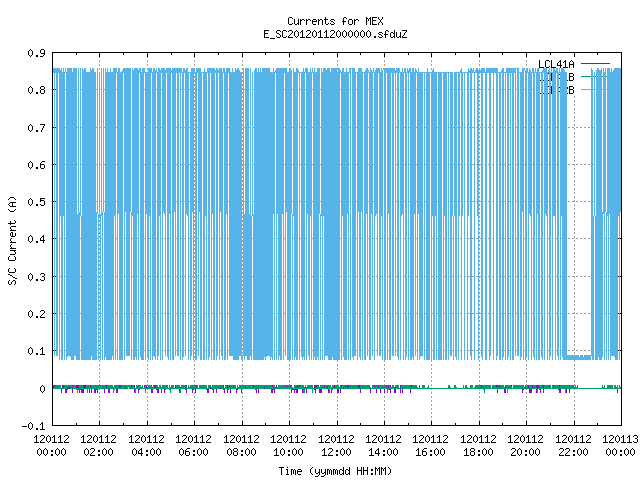The width and height of the screenshot is (640, 480).
Task: Select the 16:00 time tick label
Action: pos(430,452)
